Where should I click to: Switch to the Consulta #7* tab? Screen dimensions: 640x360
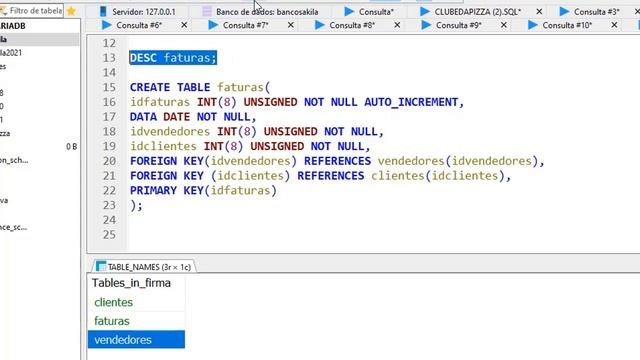(x=238, y=25)
